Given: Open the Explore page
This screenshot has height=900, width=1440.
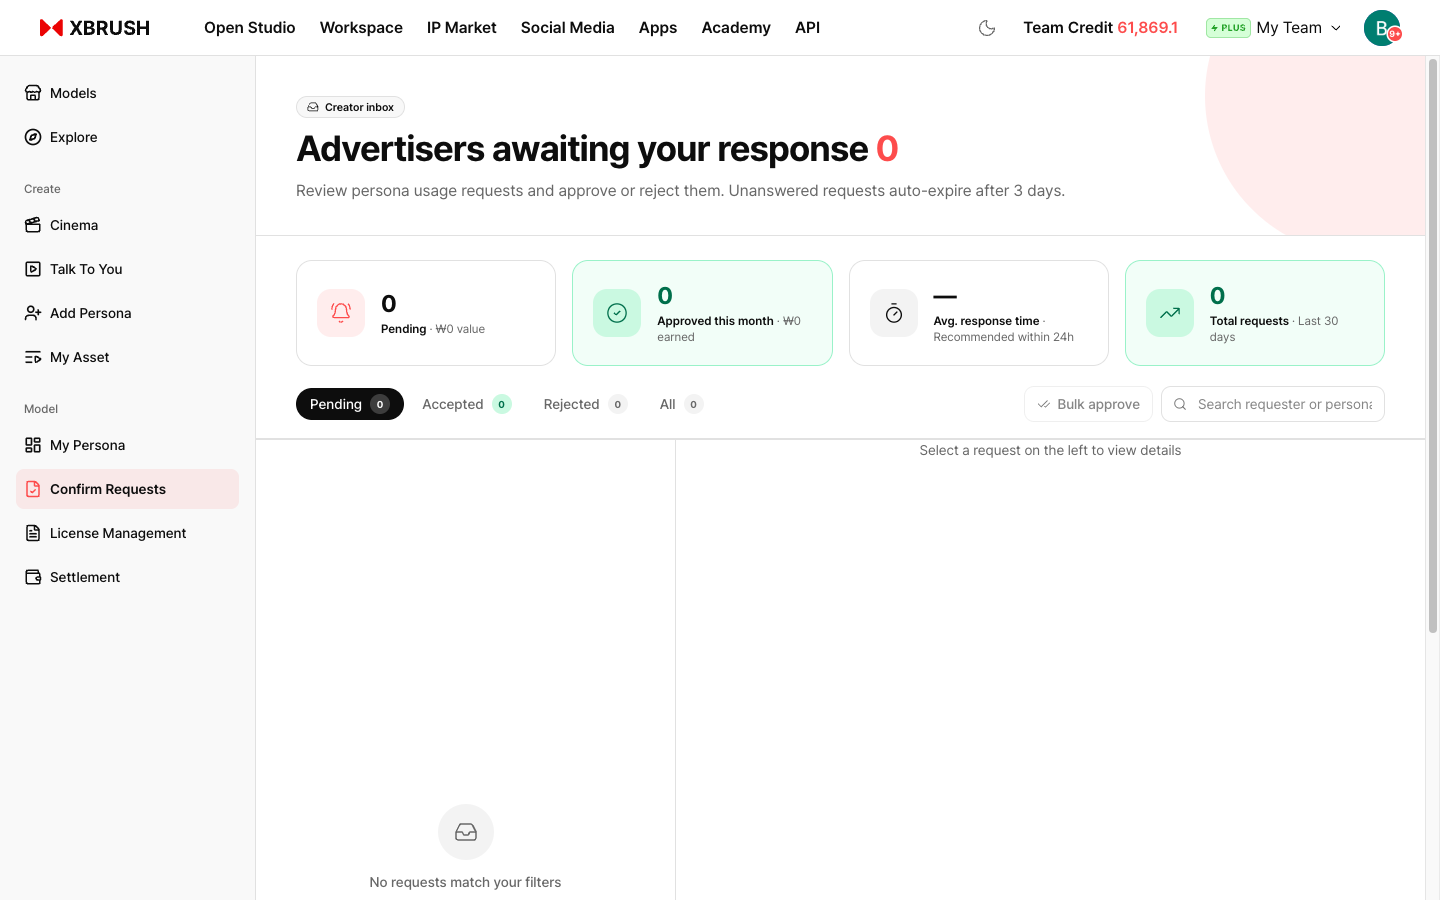Looking at the screenshot, I should (127, 137).
